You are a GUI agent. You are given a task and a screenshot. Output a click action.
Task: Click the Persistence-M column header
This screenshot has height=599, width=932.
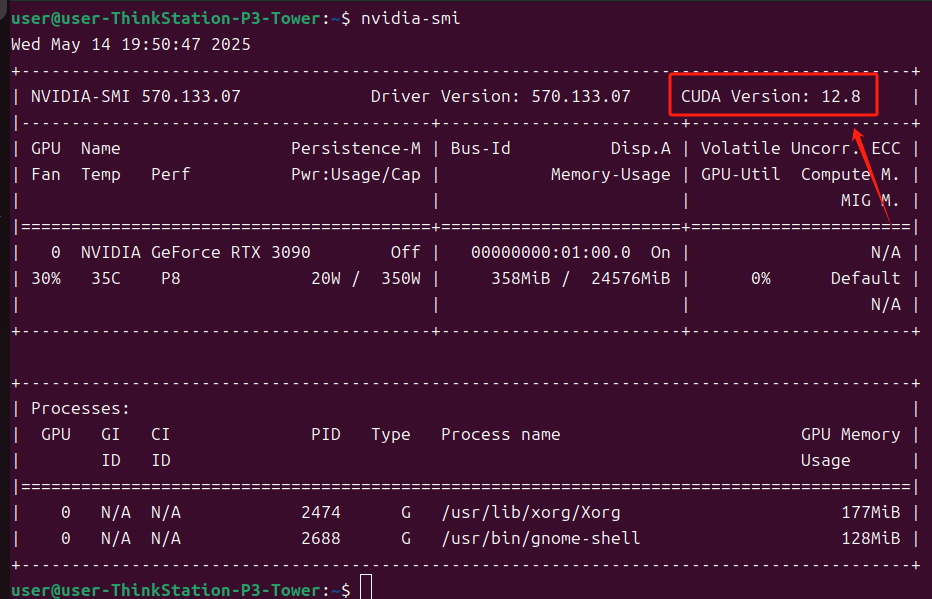coord(355,149)
